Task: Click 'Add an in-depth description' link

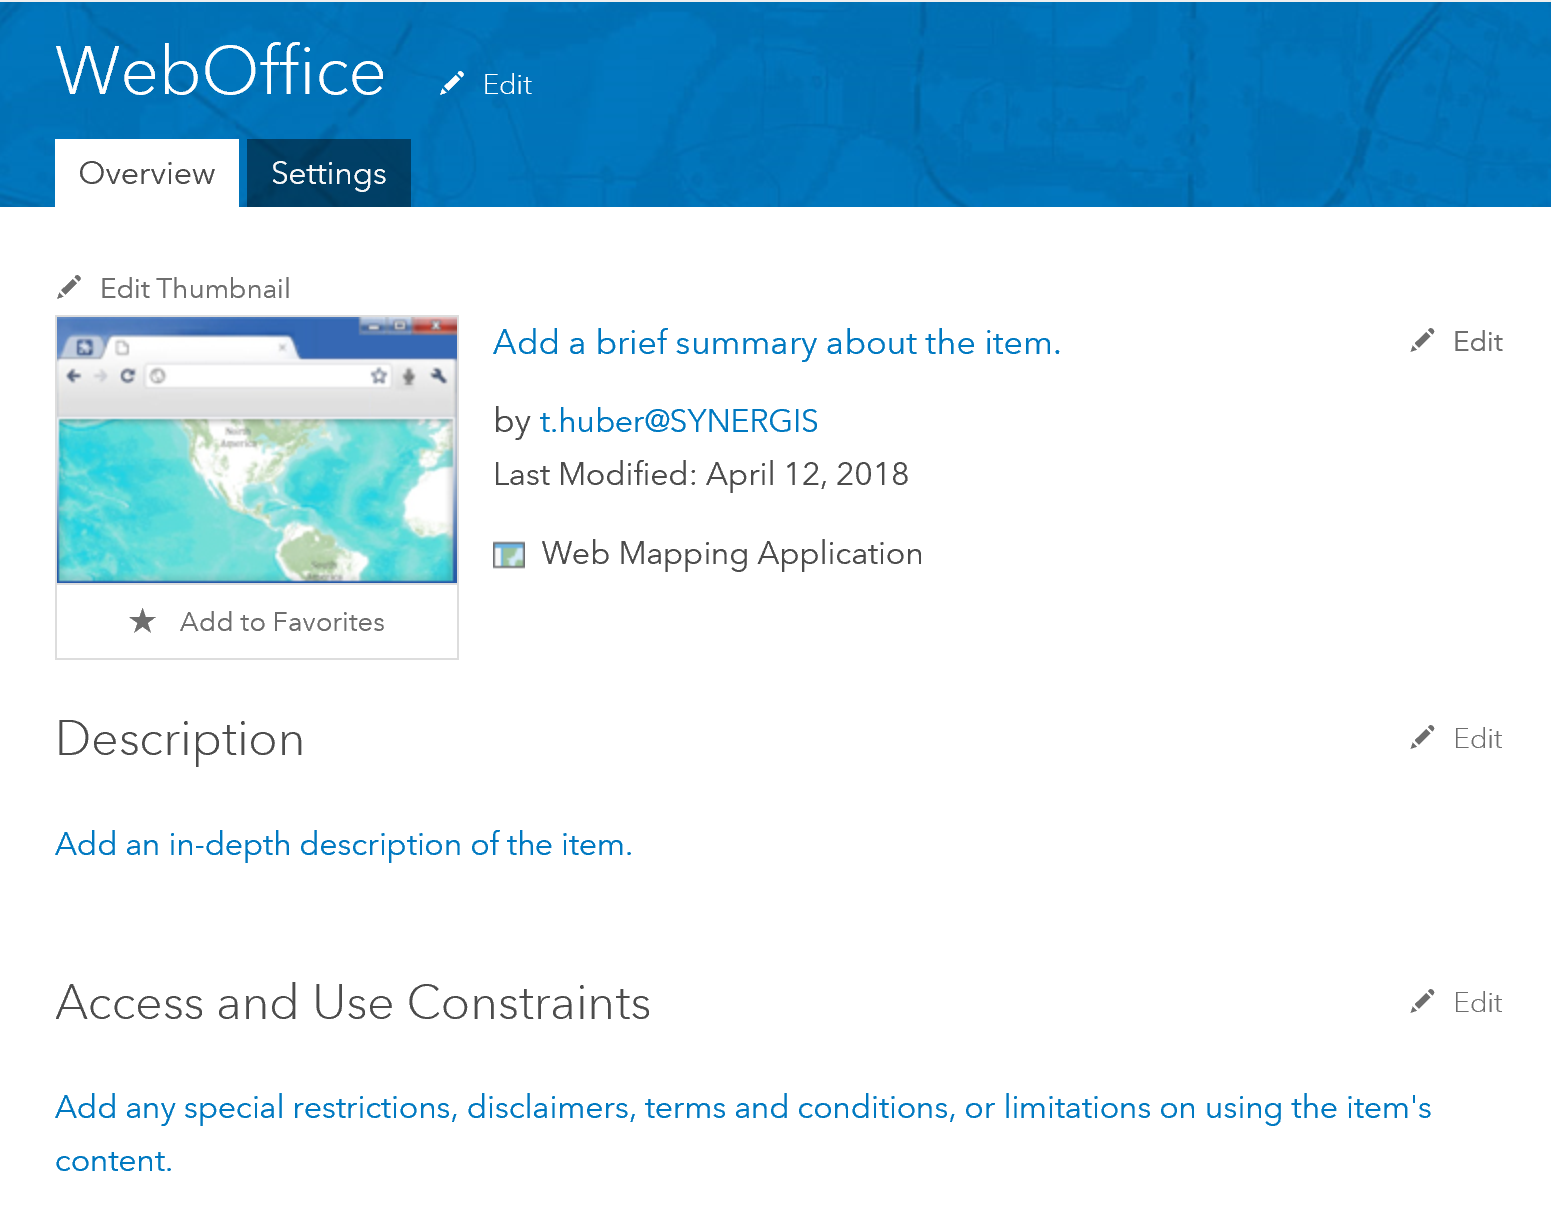Action: [343, 845]
